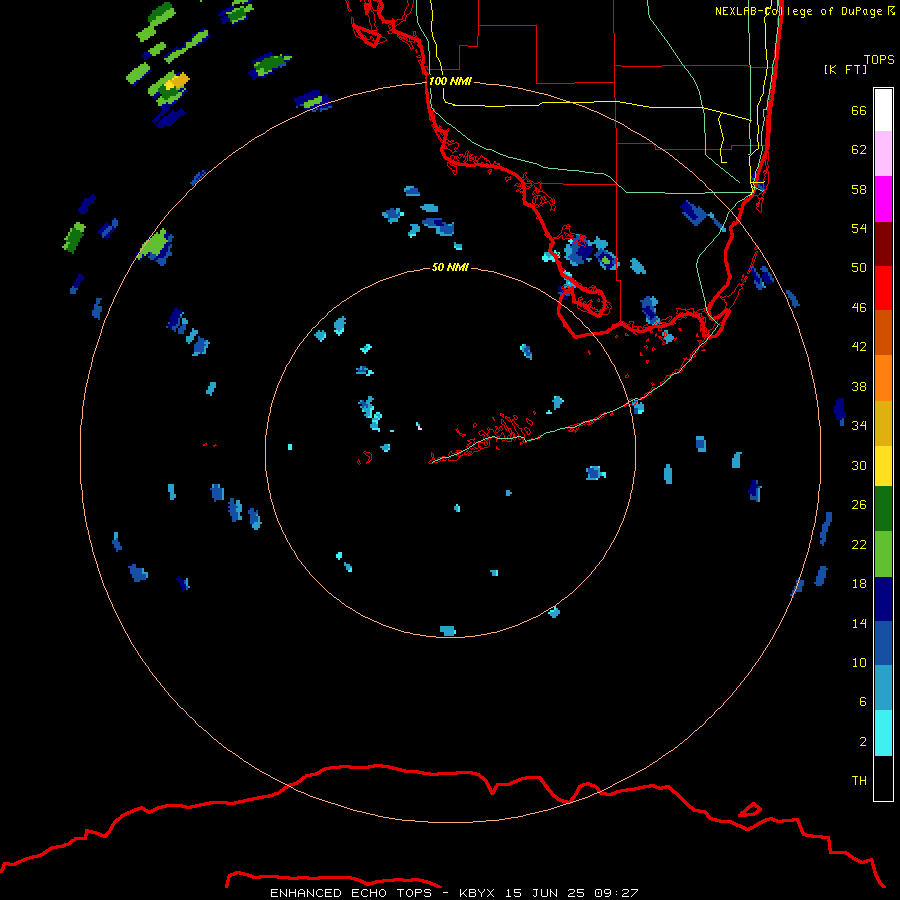Select the 22 legend value
This screenshot has width=900, height=900.
pos(859,544)
